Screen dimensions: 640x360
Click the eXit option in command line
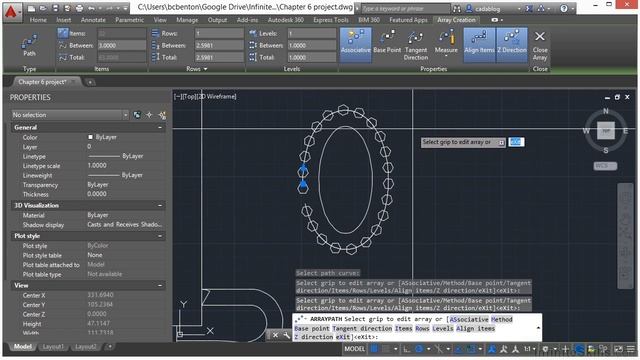pyautogui.click(x=343, y=337)
